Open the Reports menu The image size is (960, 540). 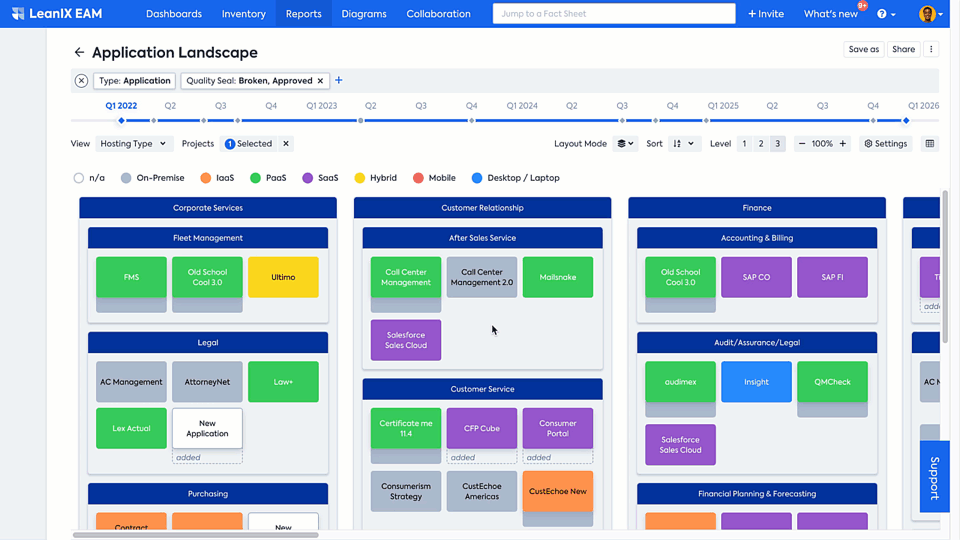(x=304, y=13)
